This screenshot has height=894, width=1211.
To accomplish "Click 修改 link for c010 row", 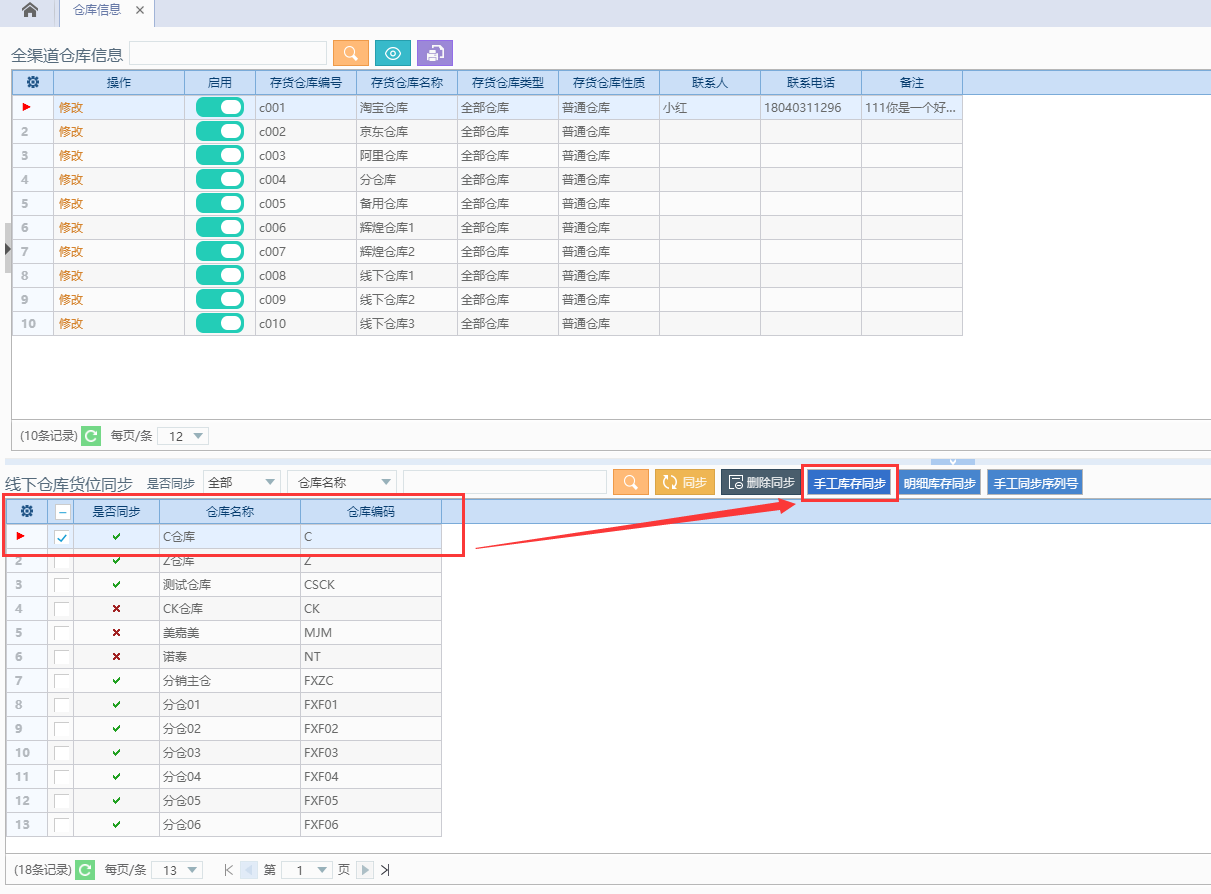I will pyautogui.click(x=71, y=323).
